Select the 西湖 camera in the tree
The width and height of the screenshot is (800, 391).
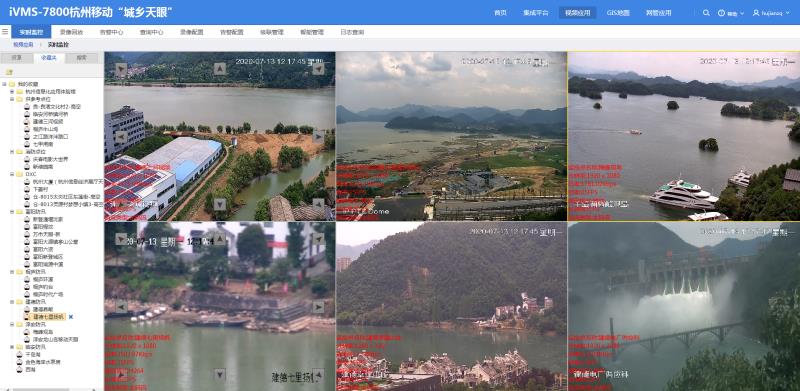31,369
